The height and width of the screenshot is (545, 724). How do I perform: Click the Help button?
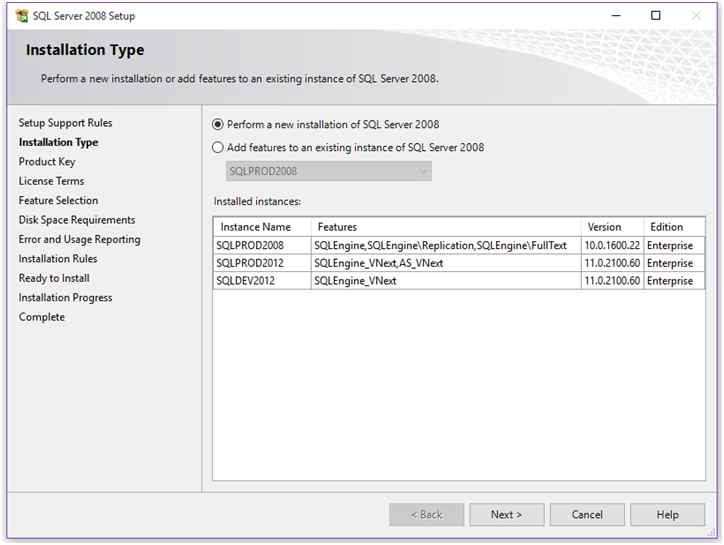tap(667, 515)
